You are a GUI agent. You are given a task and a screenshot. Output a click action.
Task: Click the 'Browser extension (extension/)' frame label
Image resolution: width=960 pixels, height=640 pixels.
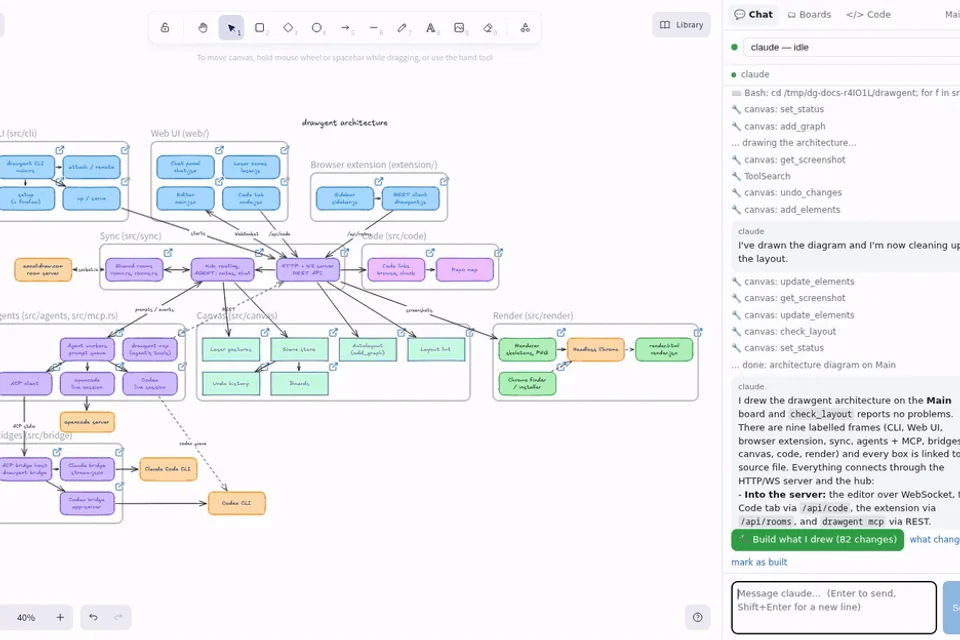(374, 165)
